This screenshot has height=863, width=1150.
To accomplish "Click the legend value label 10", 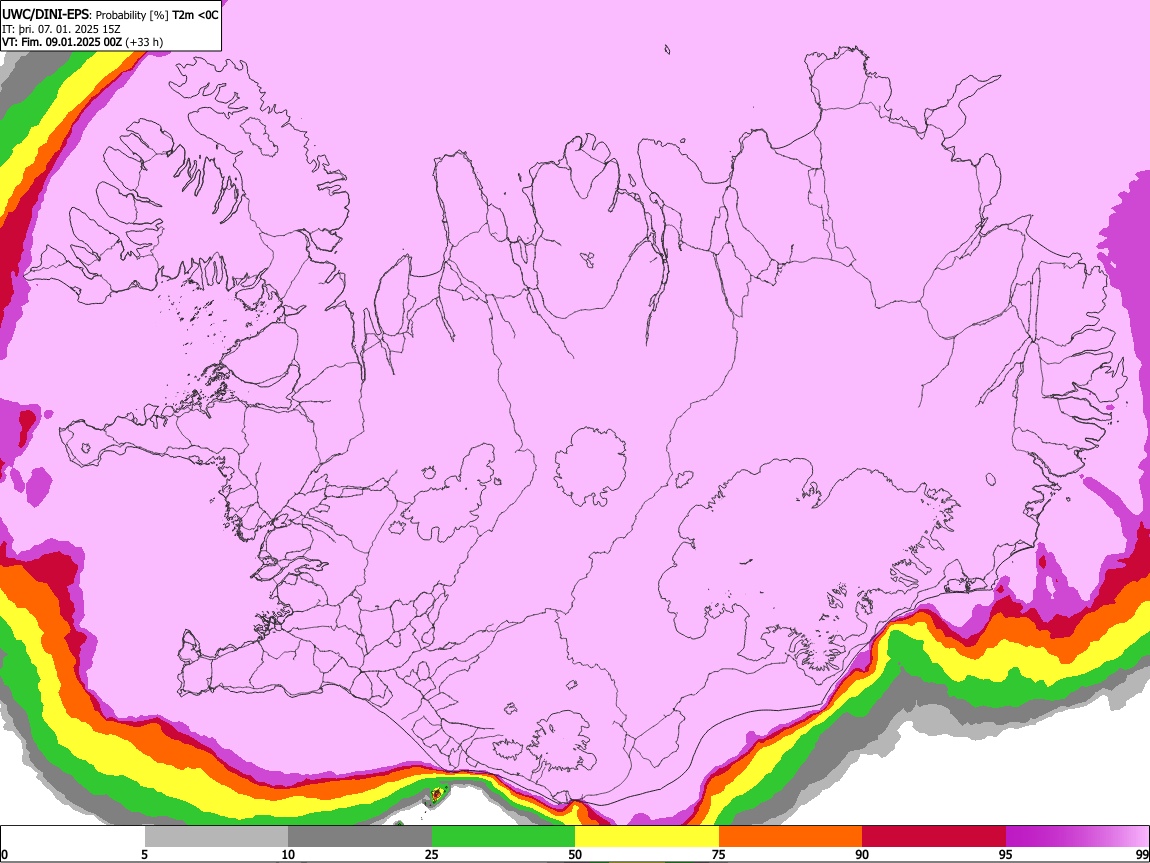I will (x=288, y=854).
